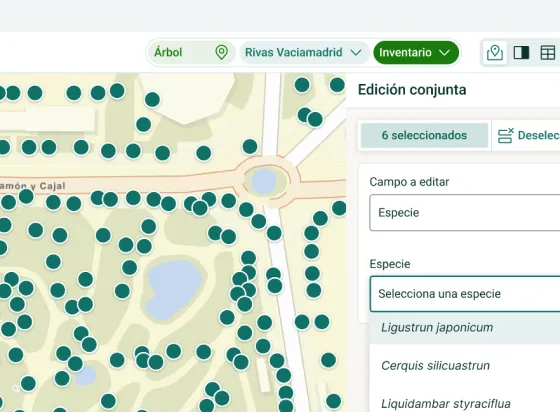Switch to split view icon
560x412 pixels.
tap(521, 52)
